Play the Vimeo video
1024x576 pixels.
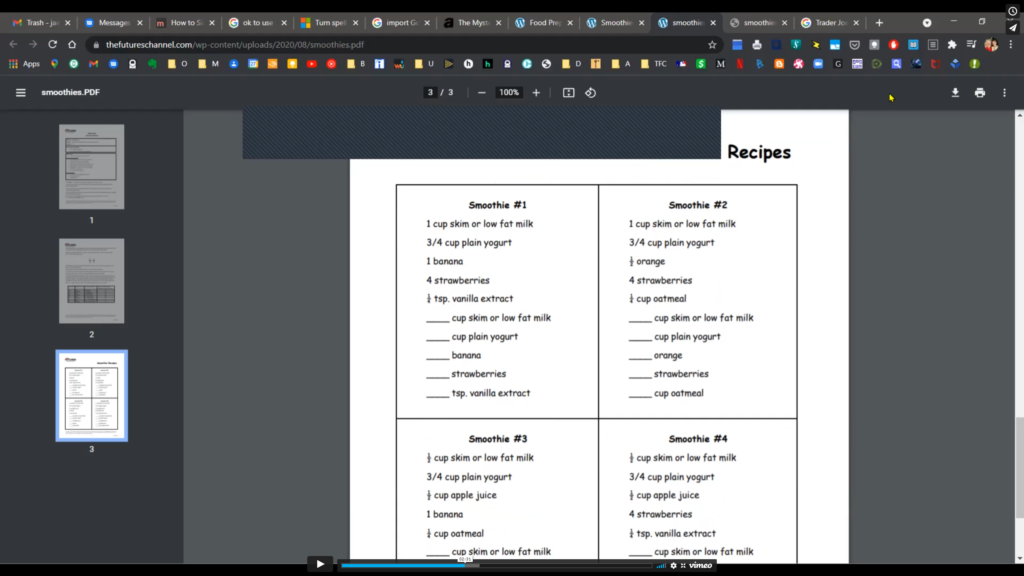[320, 564]
